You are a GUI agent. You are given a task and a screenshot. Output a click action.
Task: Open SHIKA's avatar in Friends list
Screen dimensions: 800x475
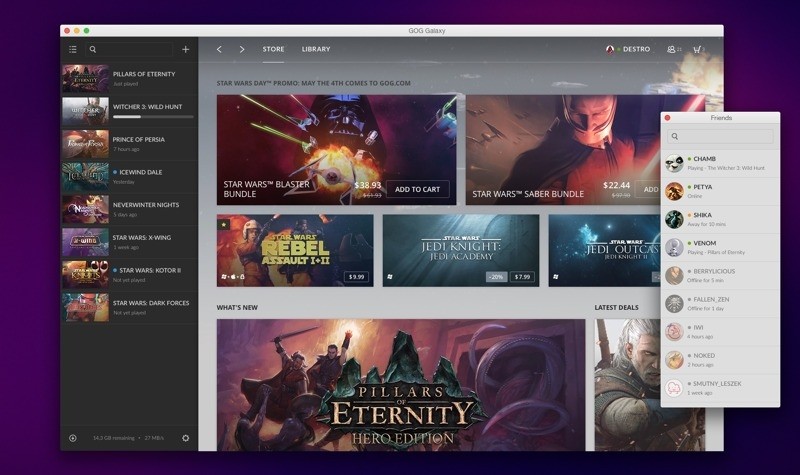tap(674, 220)
